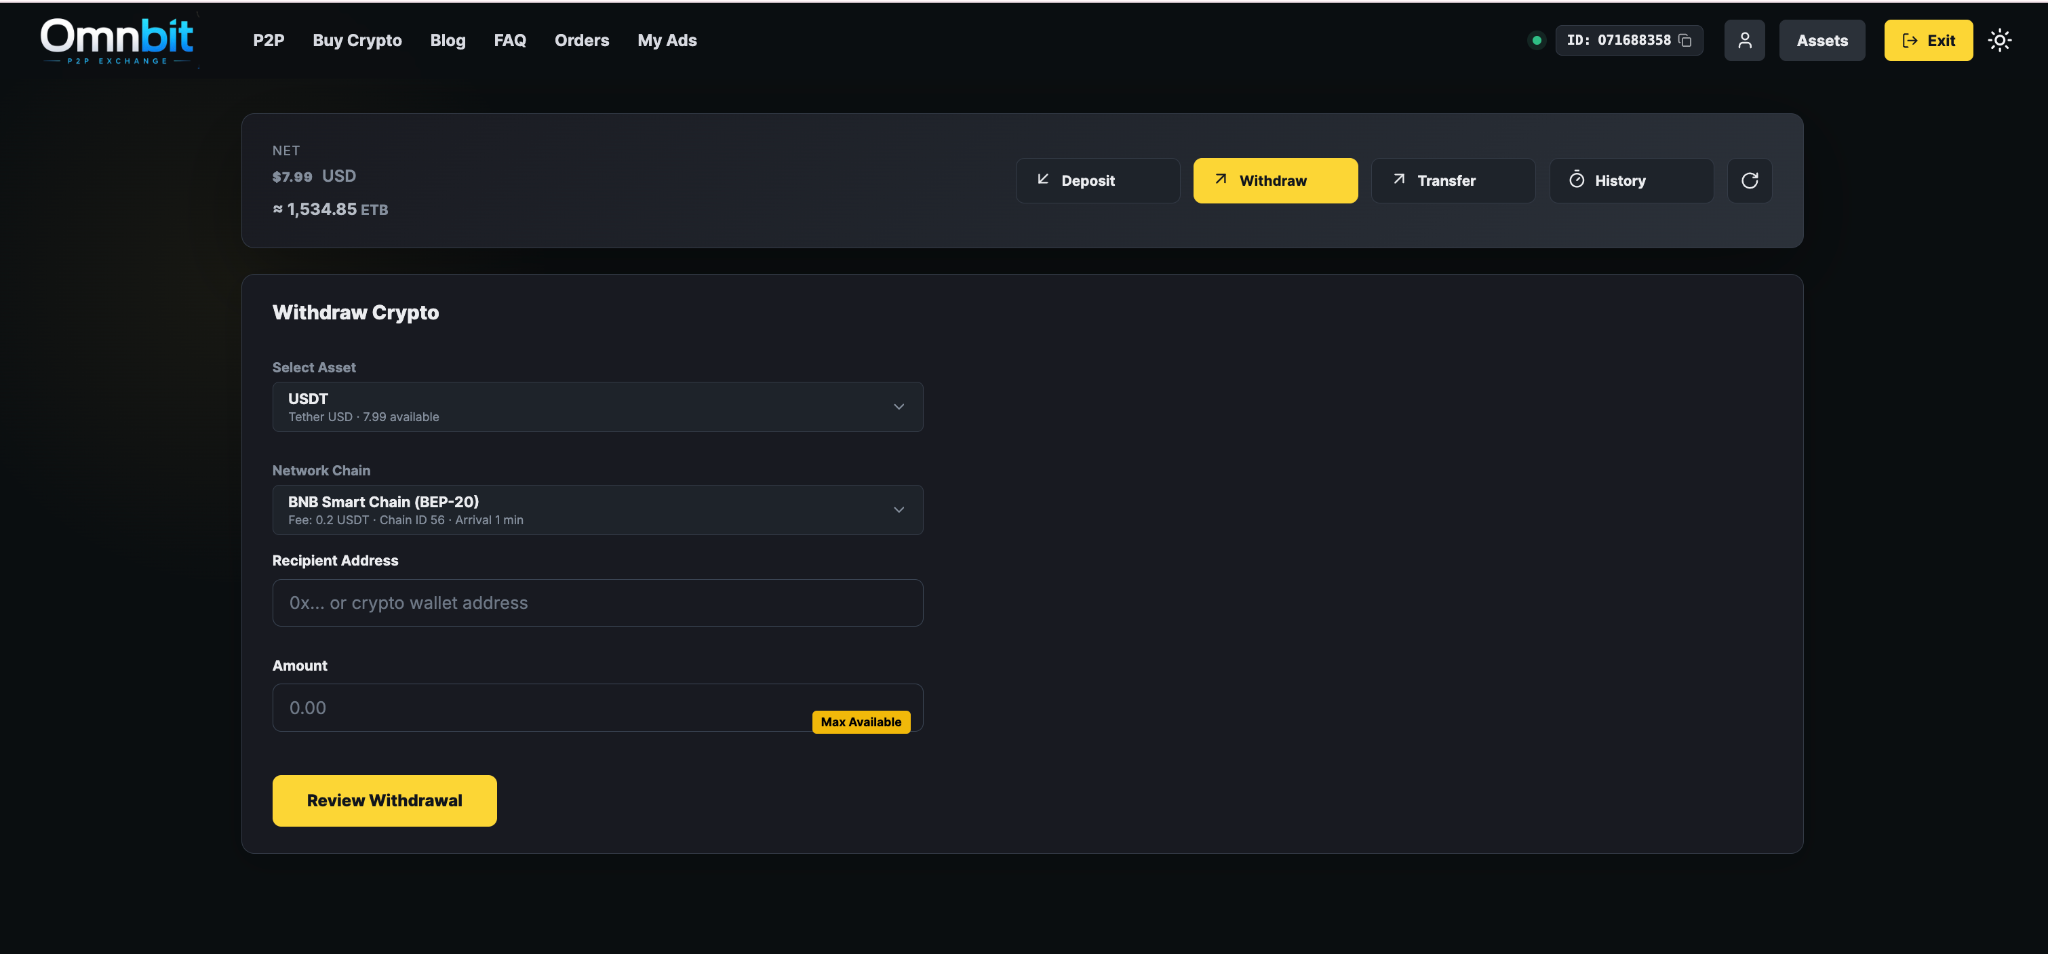Focus the Recipient Address input field
The width and height of the screenshot is (2048, 954).
click(x=597, y=603)
